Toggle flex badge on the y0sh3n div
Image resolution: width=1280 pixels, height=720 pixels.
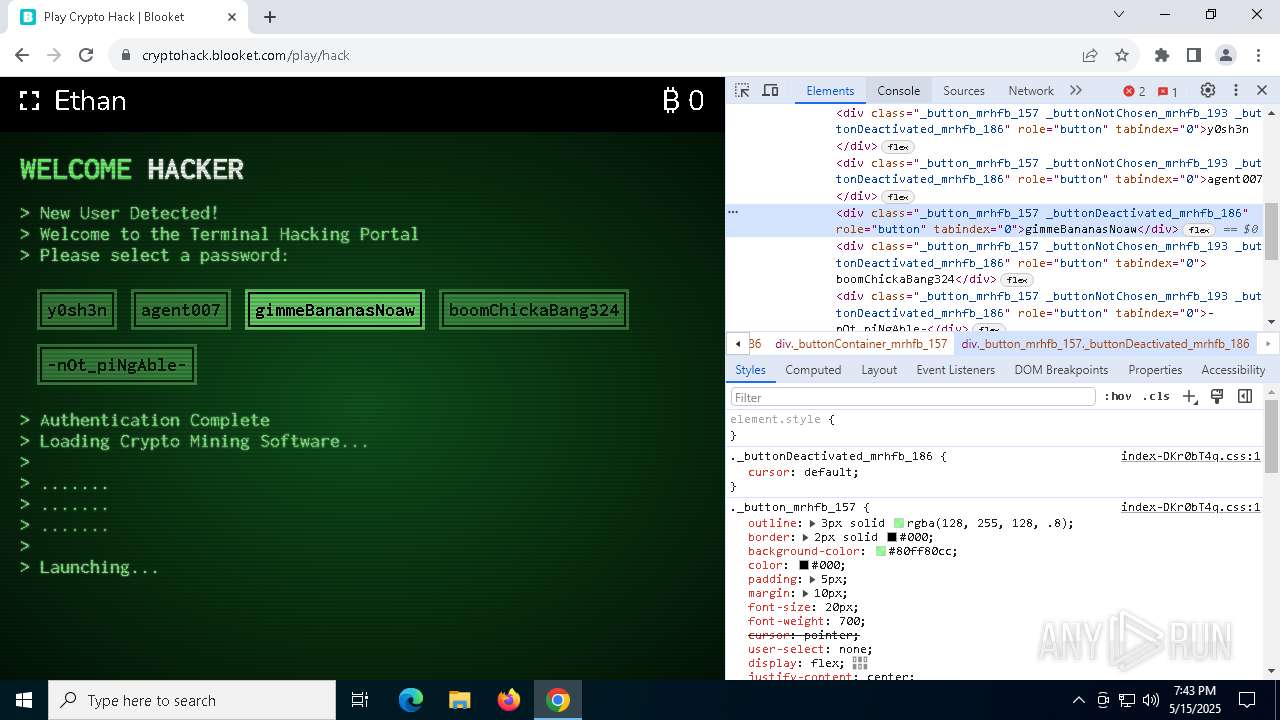pos(898,147)
